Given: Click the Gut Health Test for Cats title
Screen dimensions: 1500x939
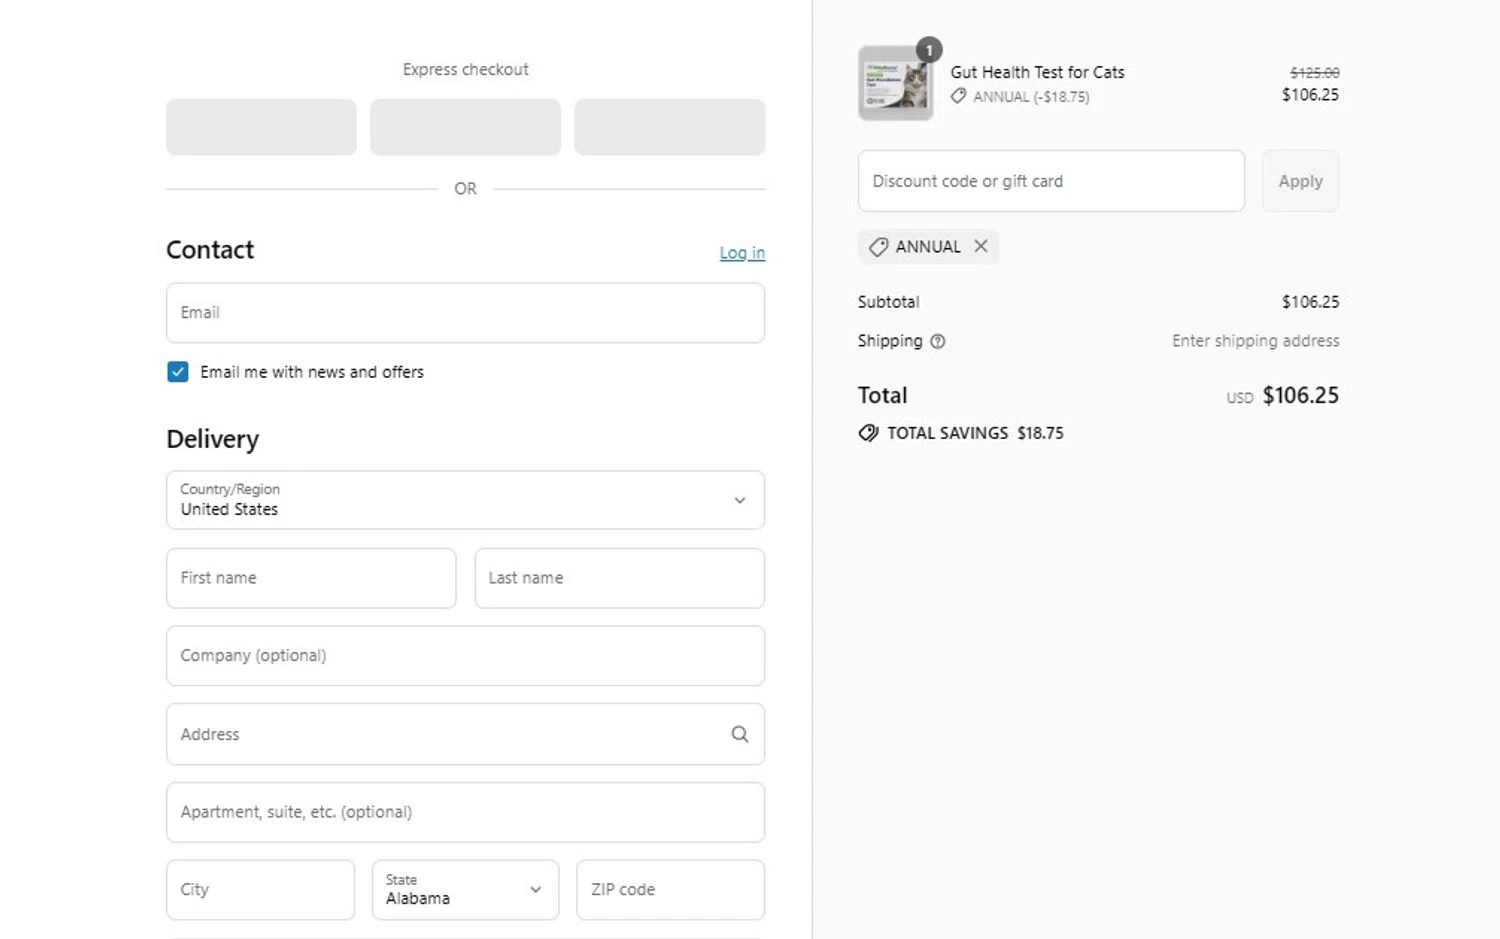Looking at the screenshot, I should tap(1037, 72).
